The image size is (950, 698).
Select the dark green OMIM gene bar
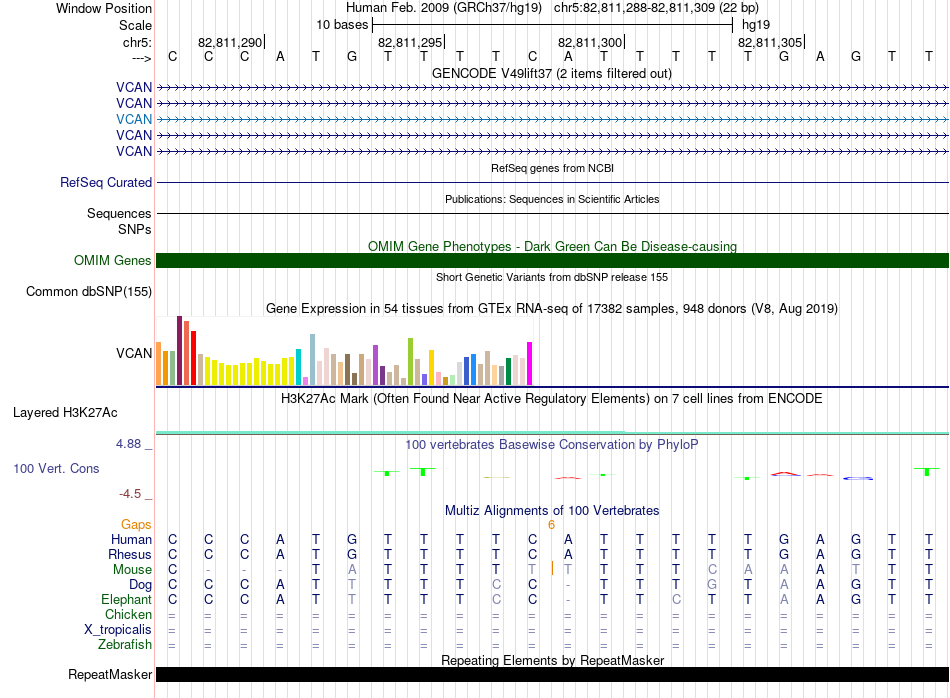552,261
